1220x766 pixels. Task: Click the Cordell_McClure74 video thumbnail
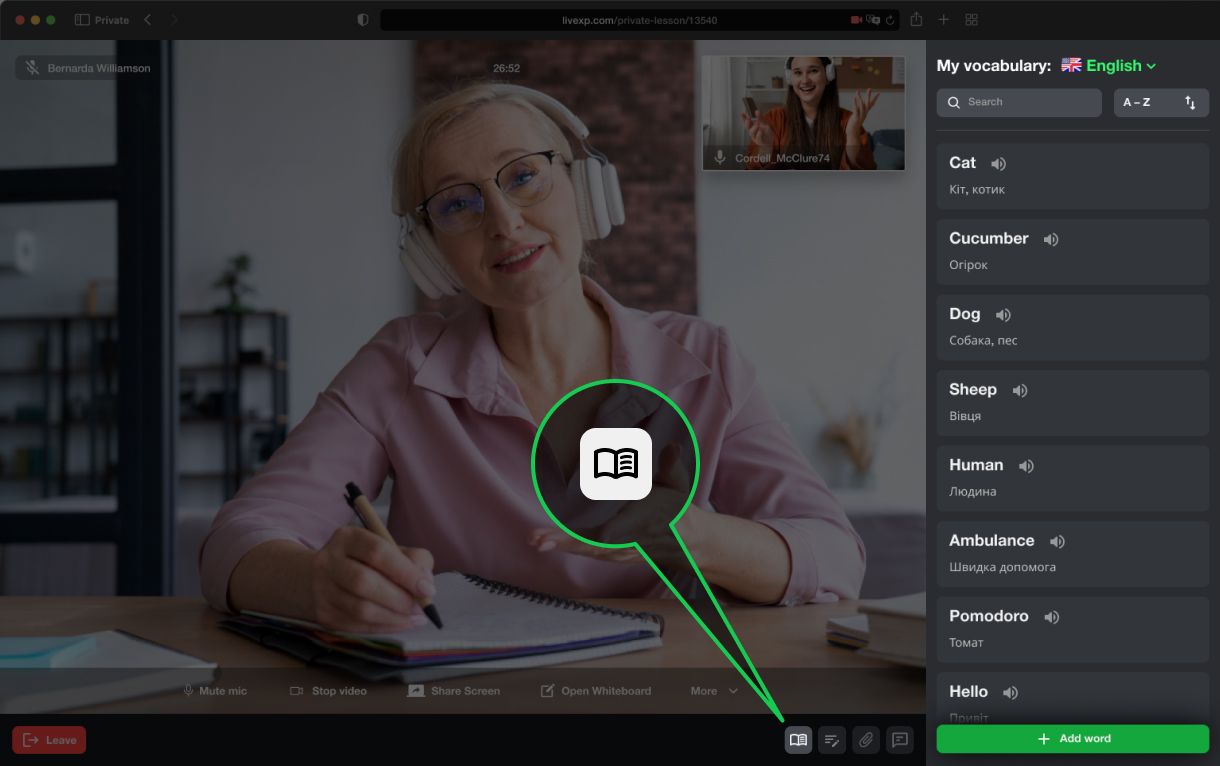(x=803, y=113)
